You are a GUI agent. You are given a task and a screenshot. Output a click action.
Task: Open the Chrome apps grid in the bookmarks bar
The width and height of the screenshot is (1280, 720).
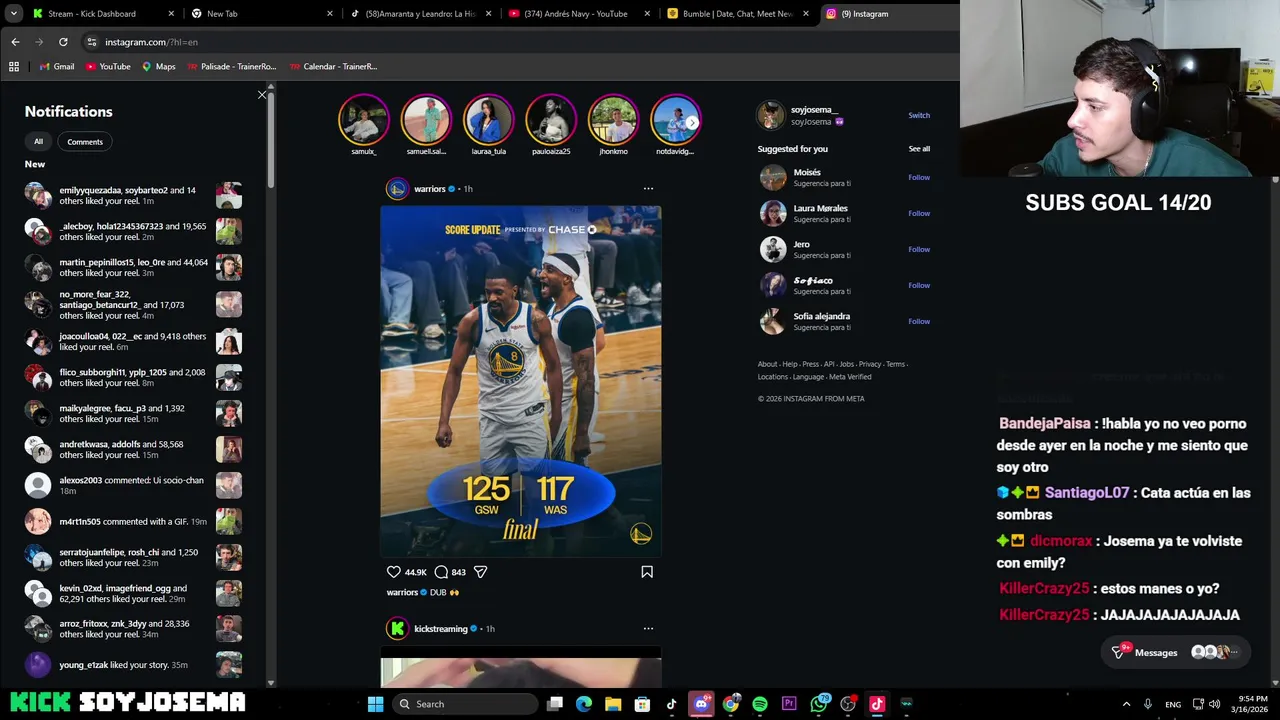14,66
